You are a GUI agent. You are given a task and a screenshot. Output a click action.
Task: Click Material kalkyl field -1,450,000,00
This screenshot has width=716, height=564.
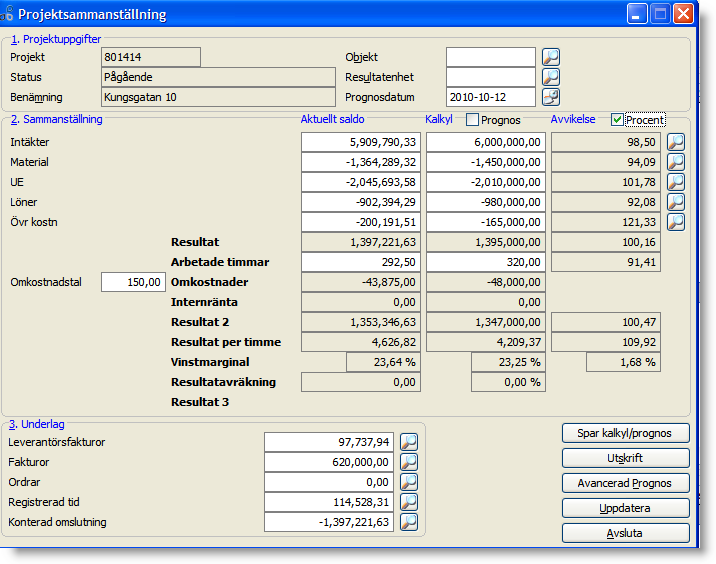pos(486,162)
